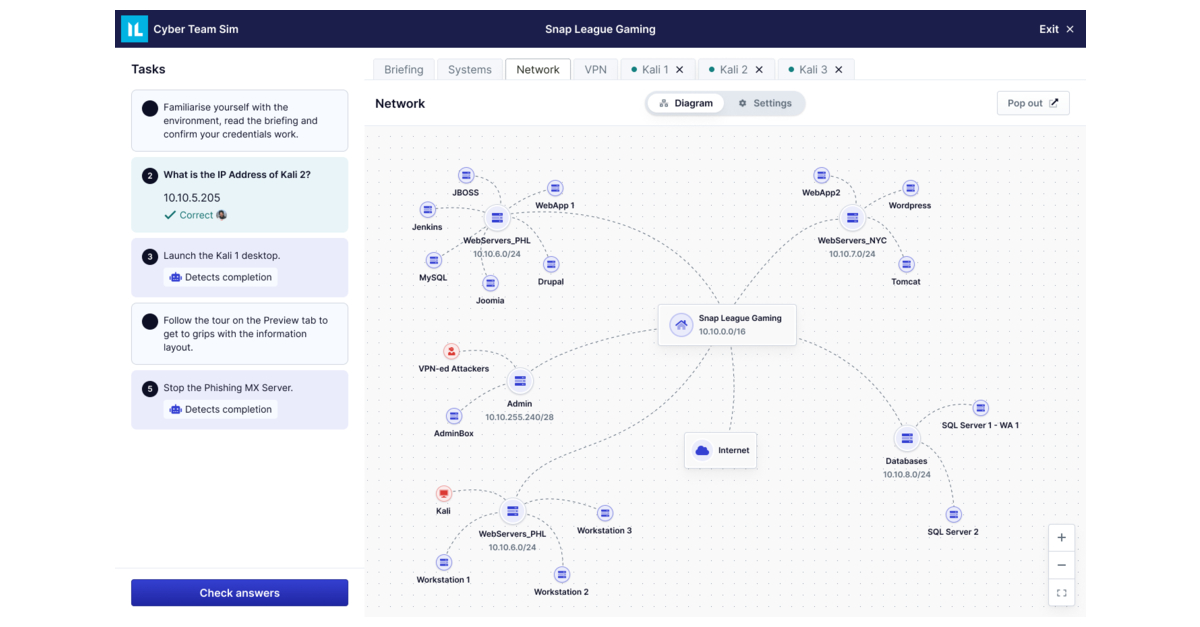Open the Briefing tab
The image size is (1200, 627).
404,70
